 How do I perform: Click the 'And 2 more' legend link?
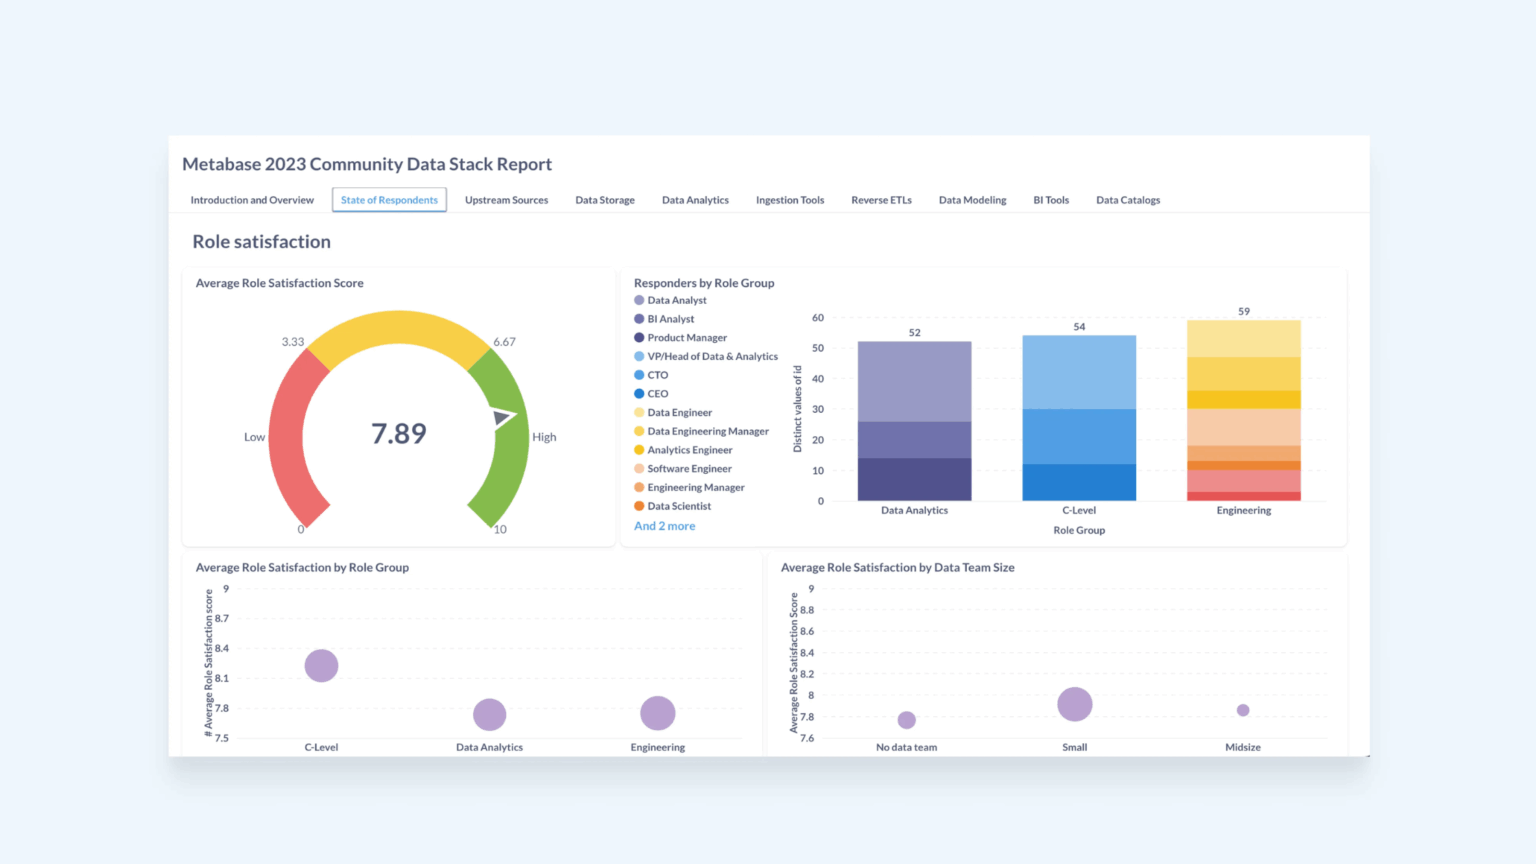pos(664,526)
